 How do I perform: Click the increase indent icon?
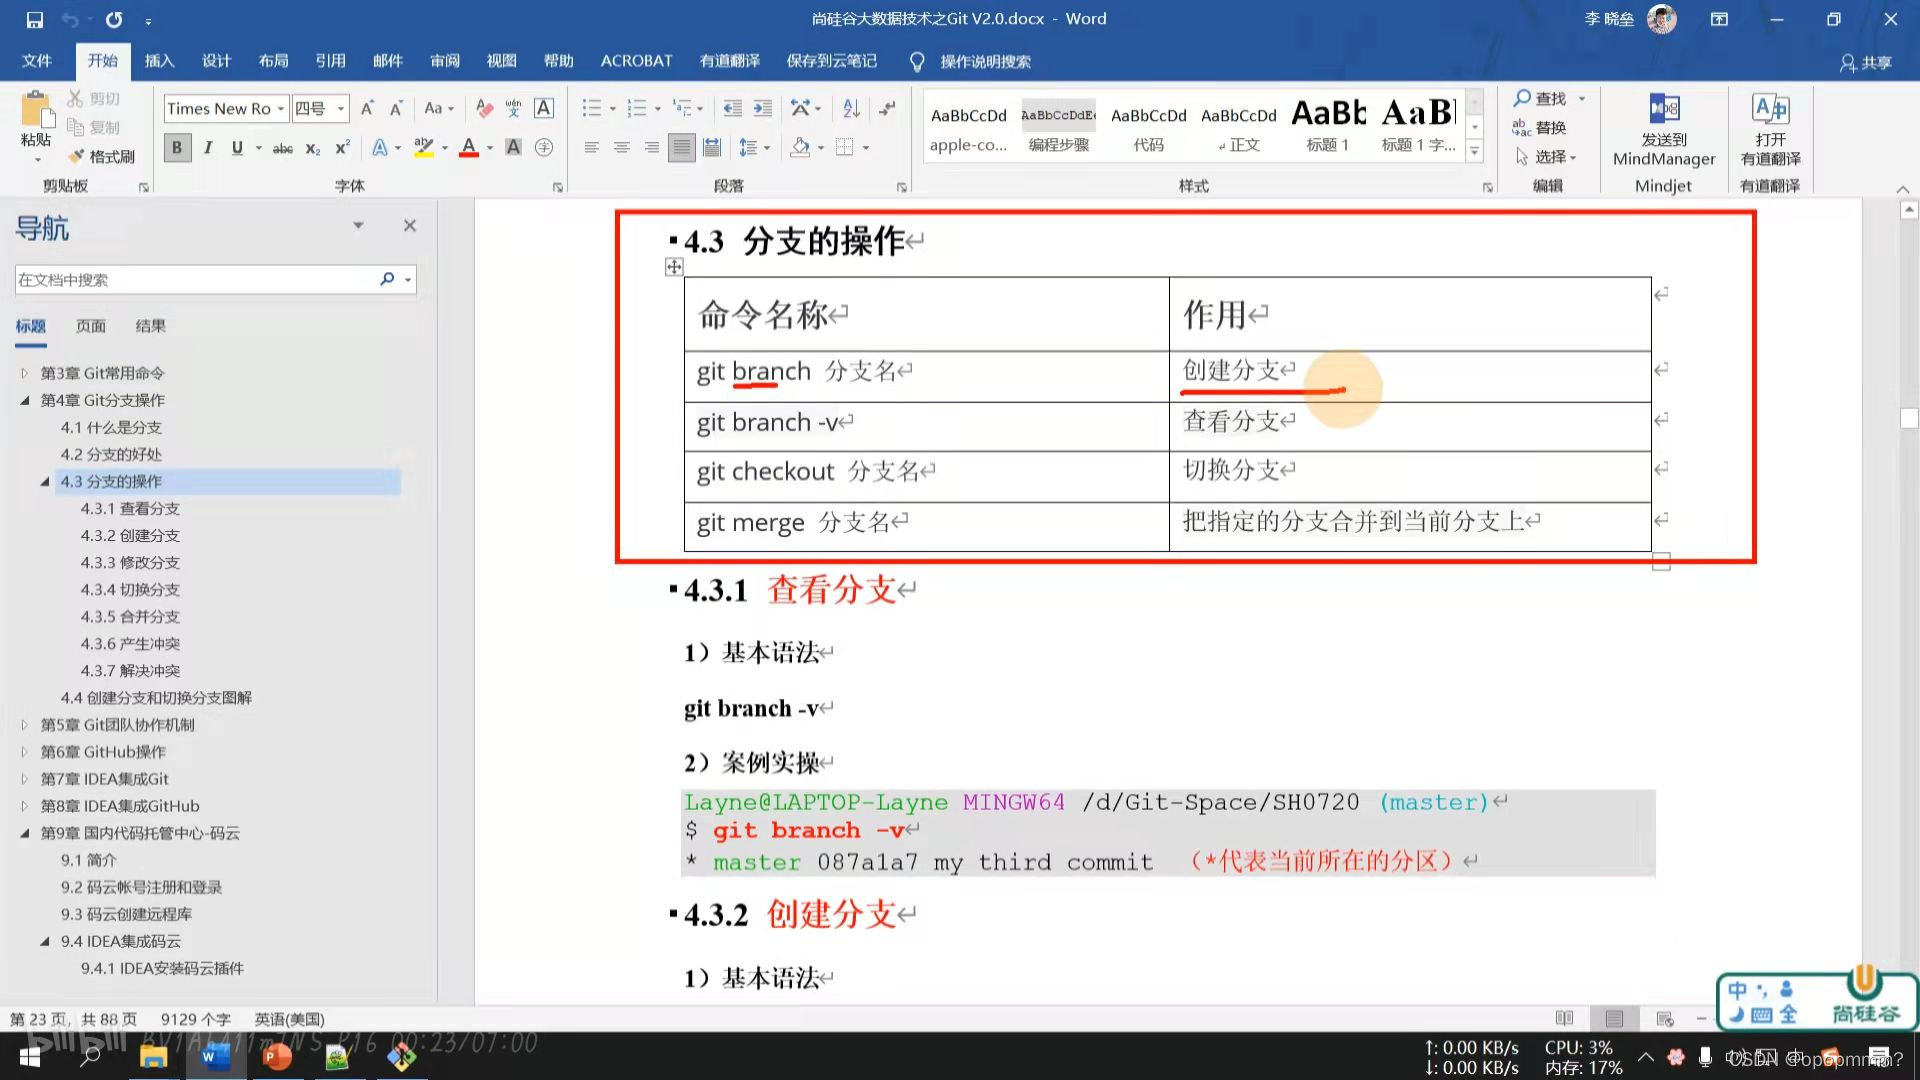tap(762, 108)
